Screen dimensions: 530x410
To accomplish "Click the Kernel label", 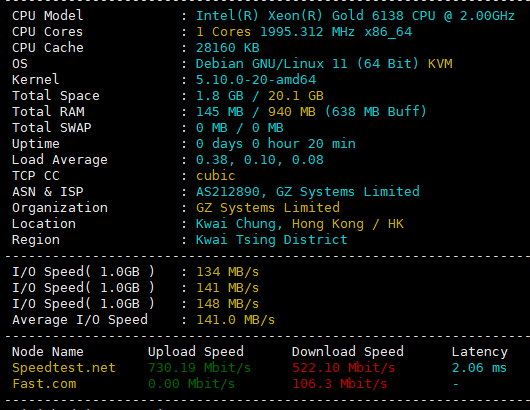I will pos(35,80).
